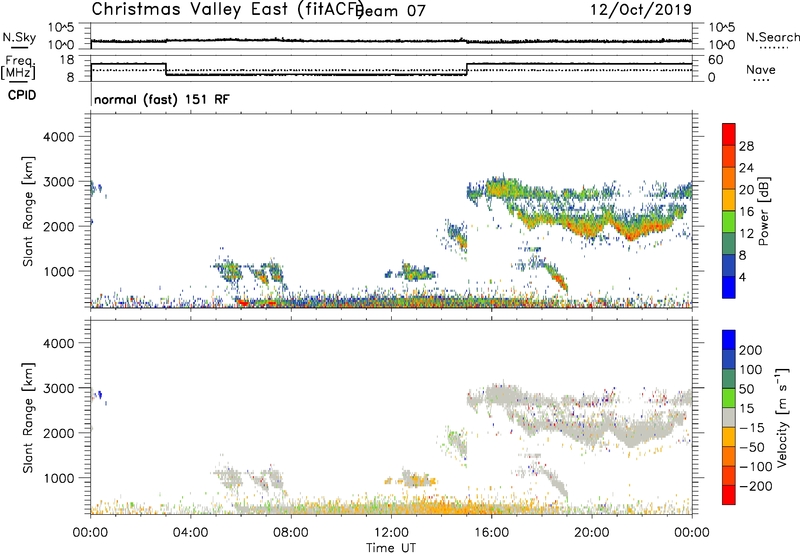Select "1000" on the velocity panel axis
This screenshot has width=800, height=554.
(59, 478)
